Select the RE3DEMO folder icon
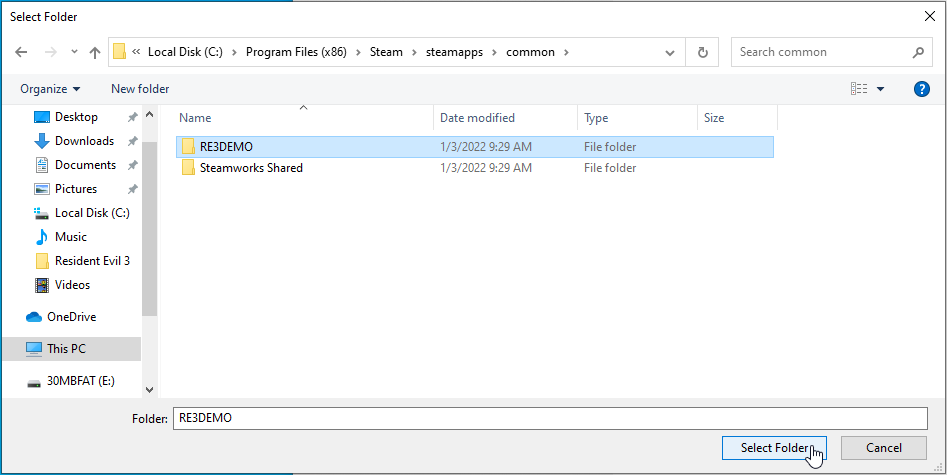 188,146
